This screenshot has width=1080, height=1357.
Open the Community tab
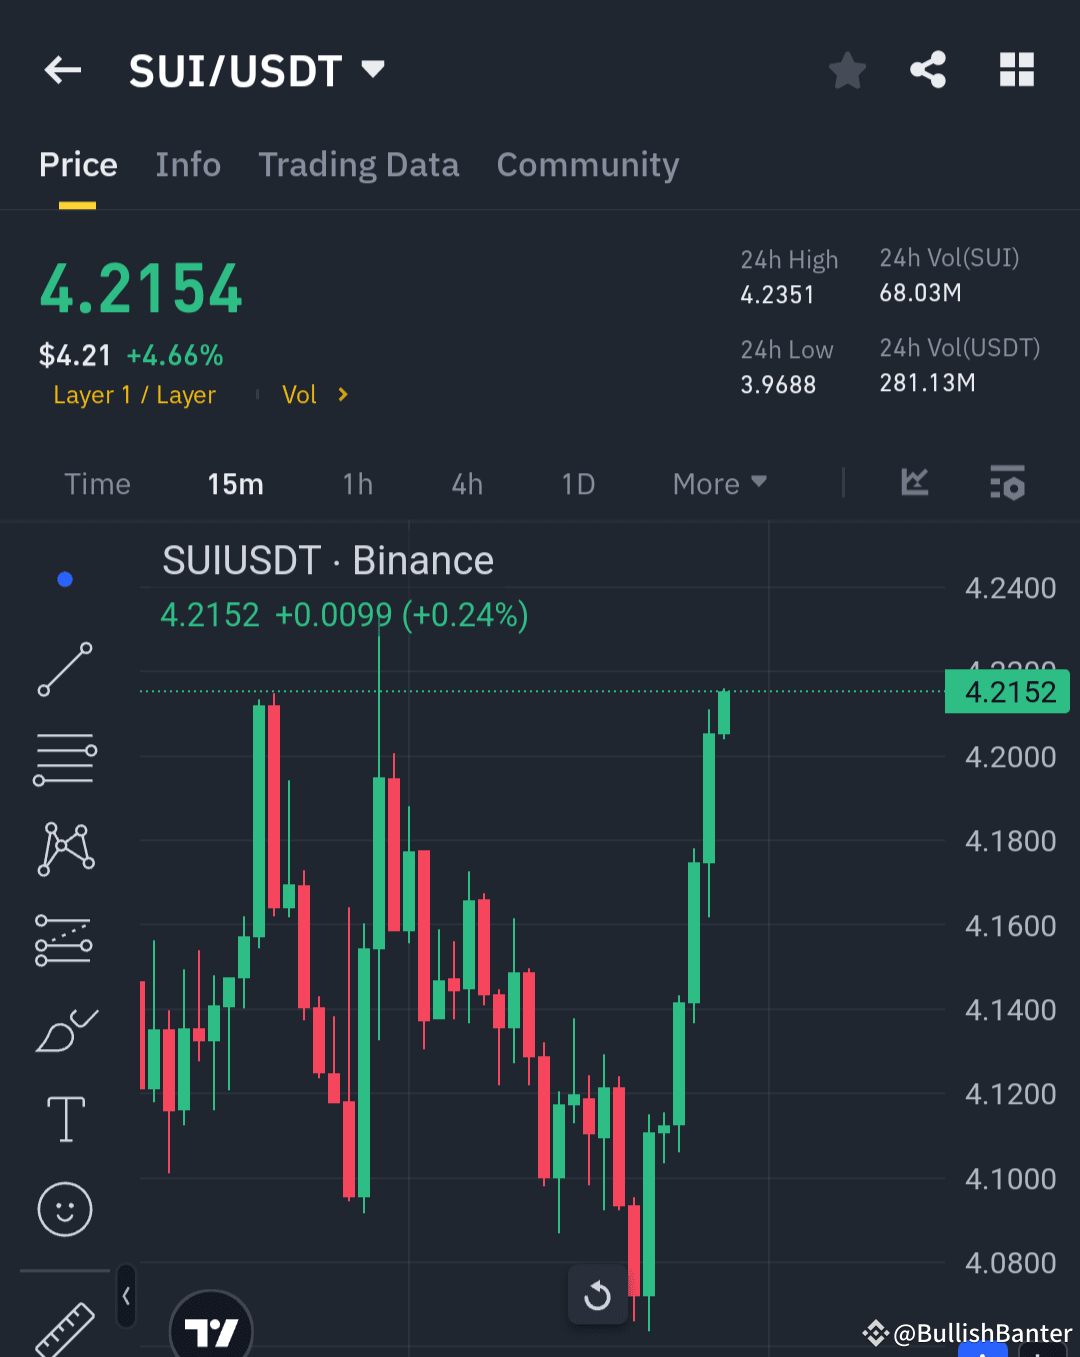pyautogui.click(x=588, y=164)
